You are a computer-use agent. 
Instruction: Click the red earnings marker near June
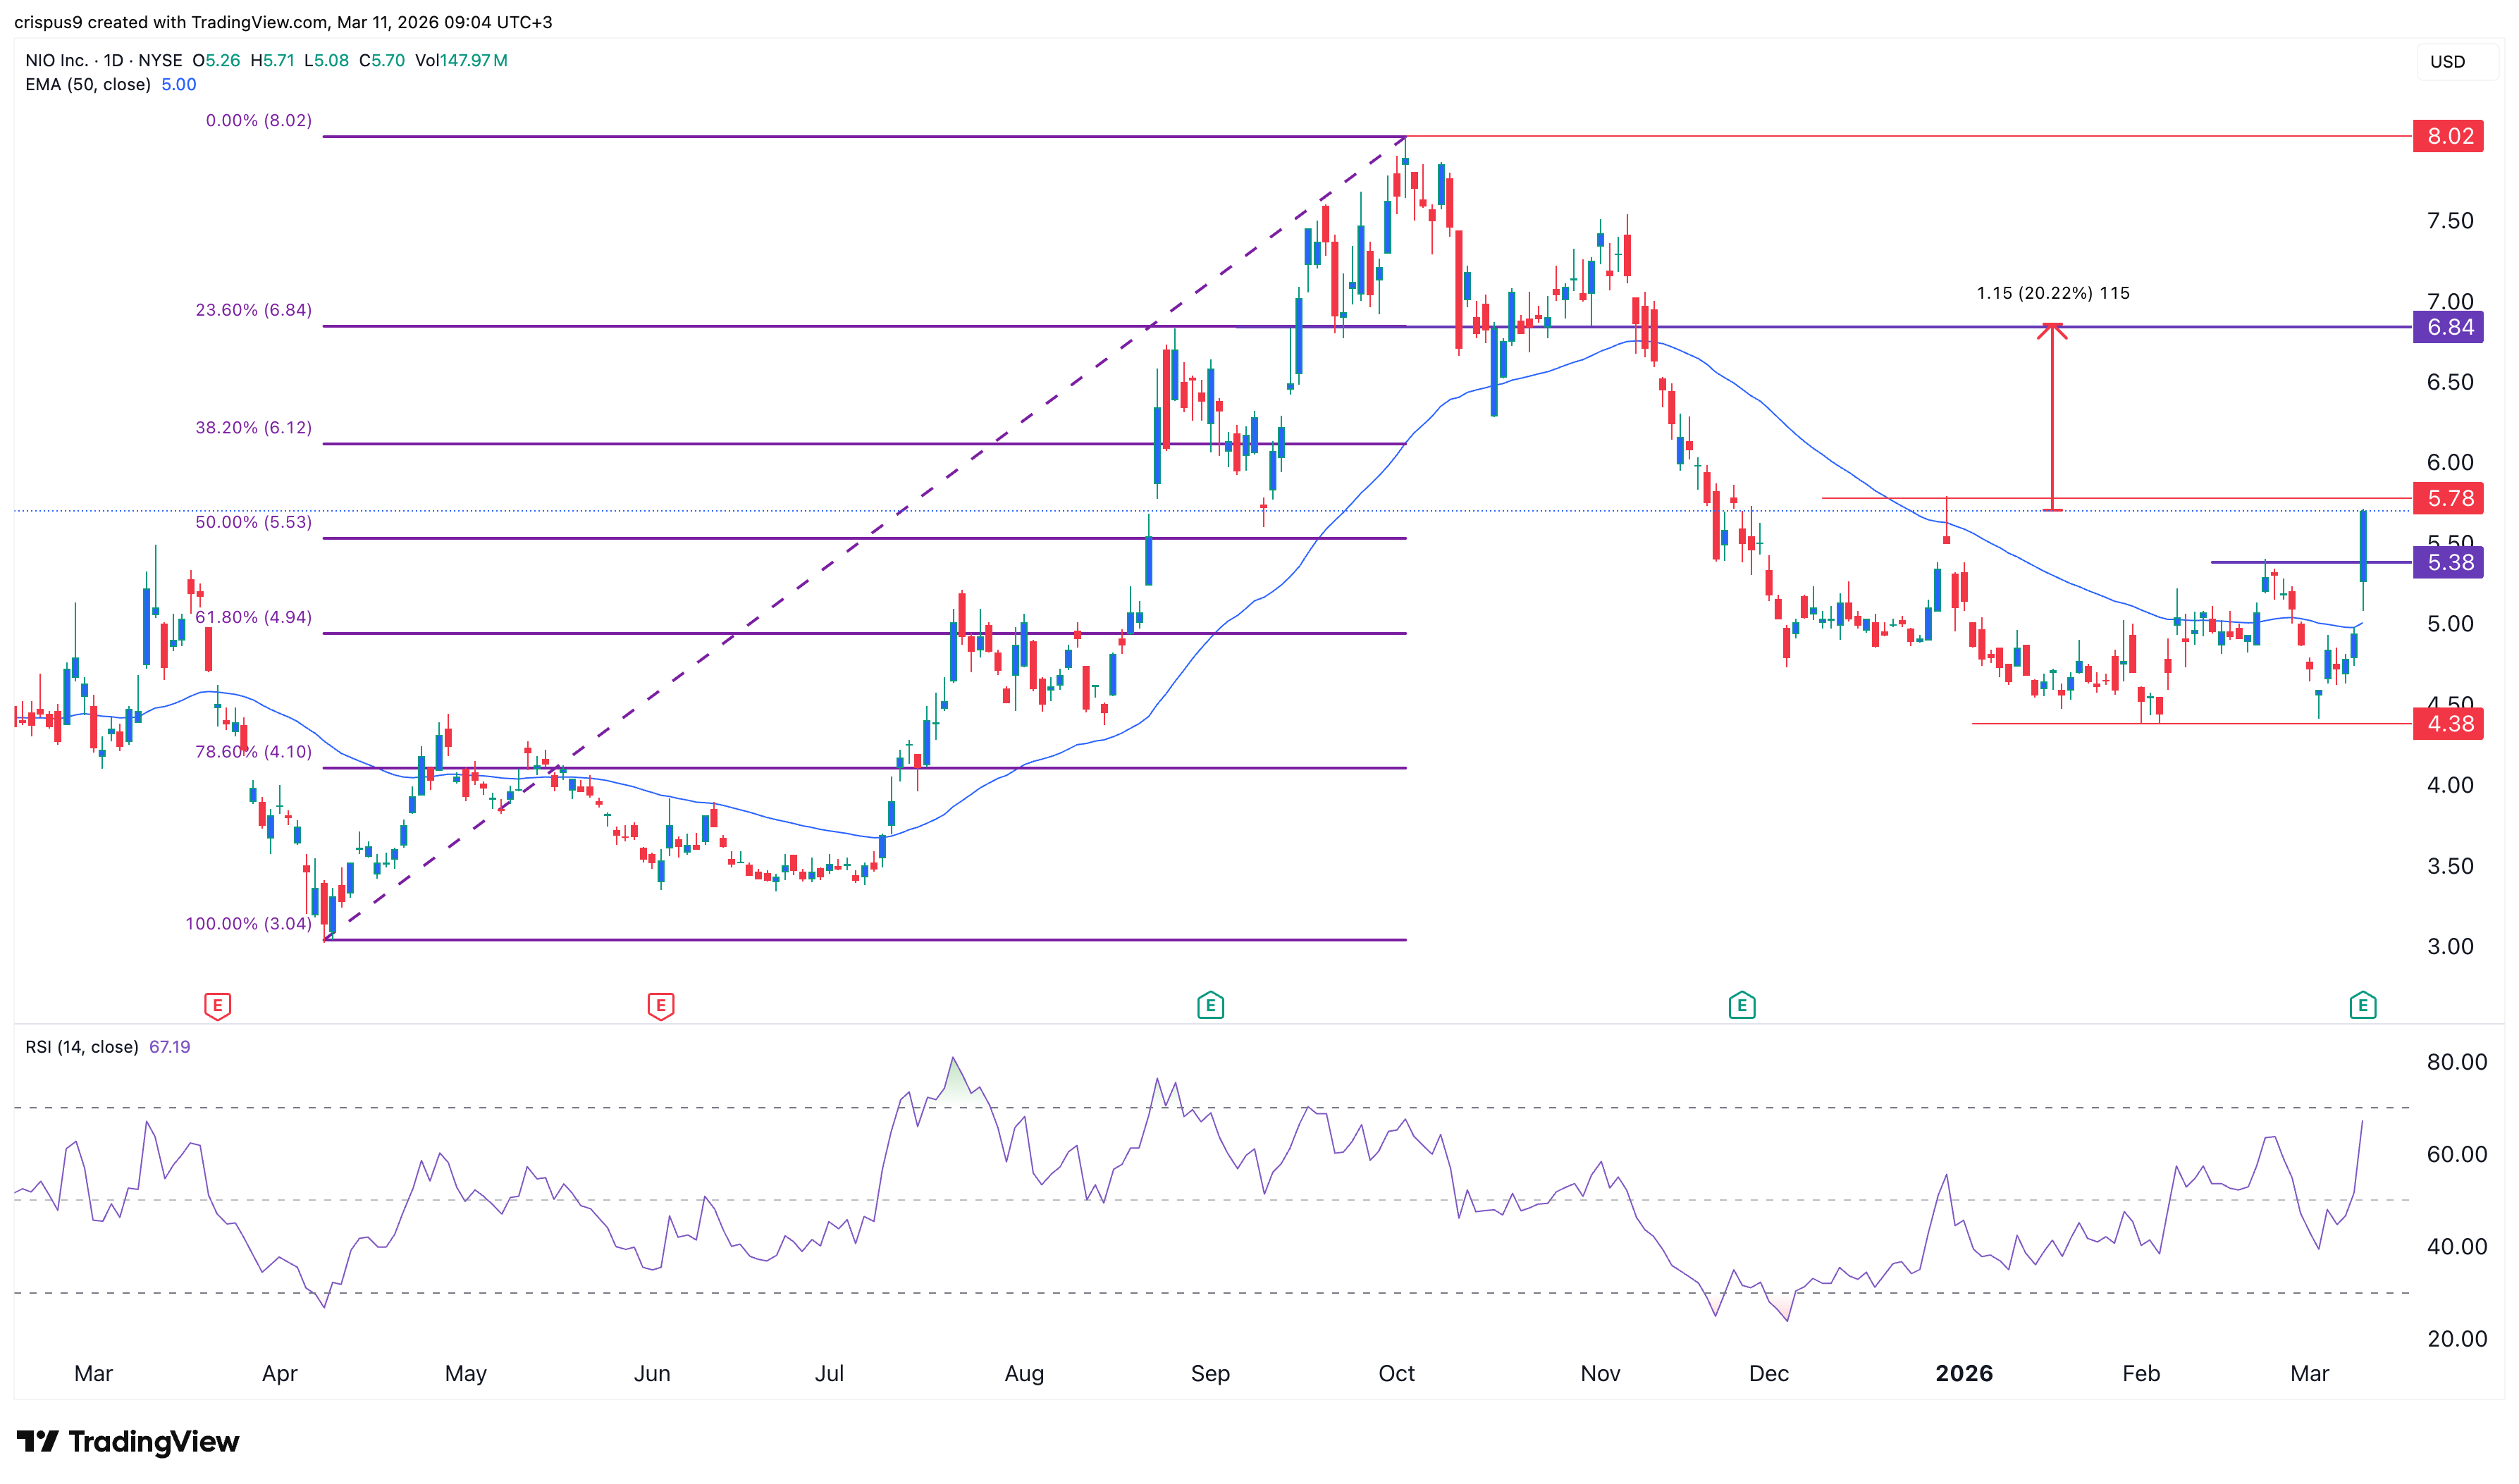coord(660,1005)
